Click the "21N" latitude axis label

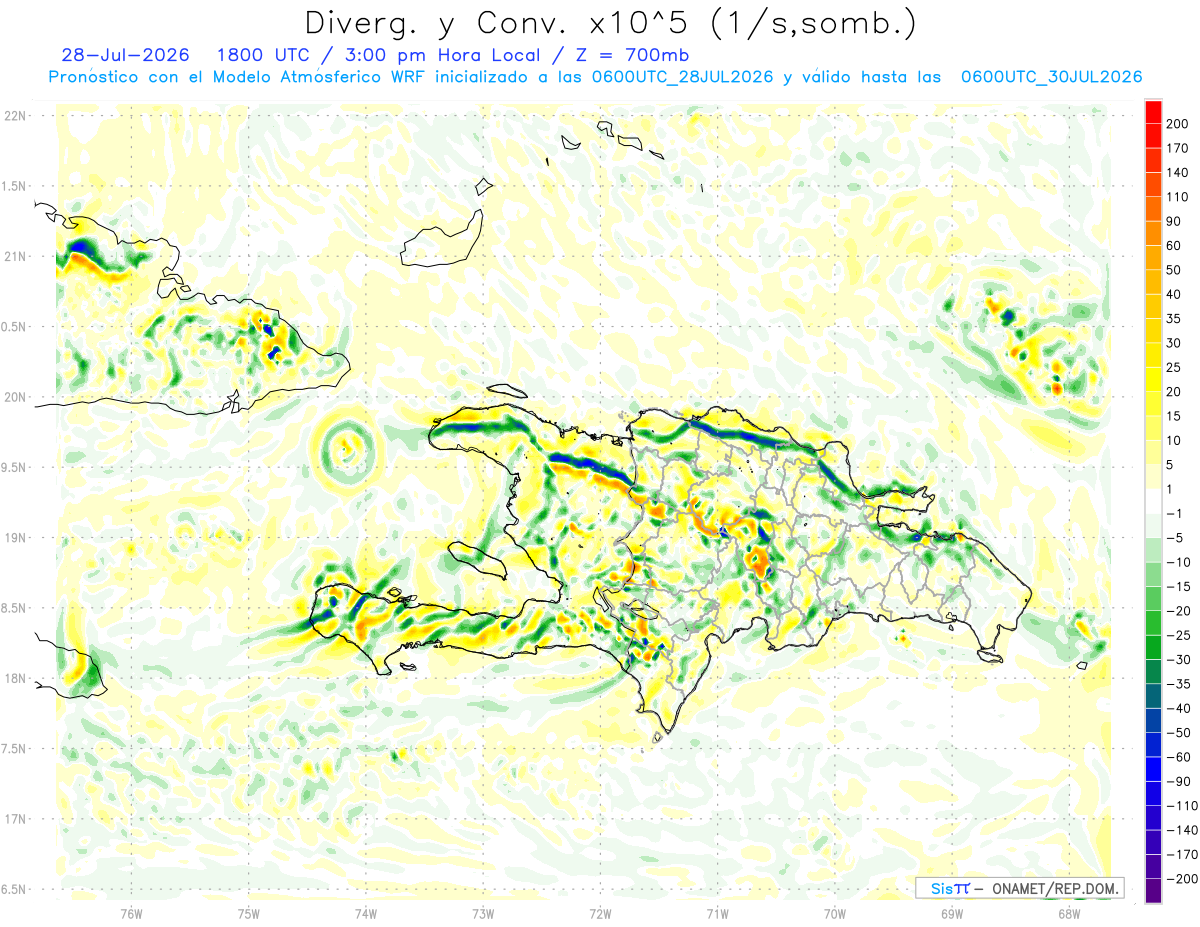click(15, 257)
